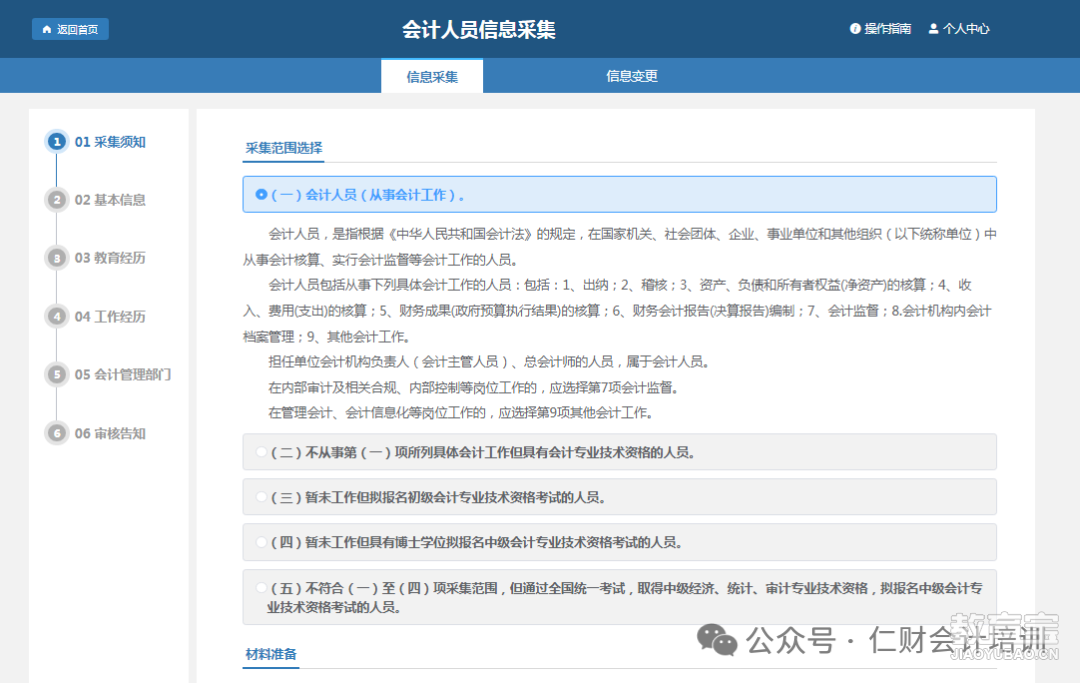
Task: Click step 4 circle for 工作经历
Action: 56,317
